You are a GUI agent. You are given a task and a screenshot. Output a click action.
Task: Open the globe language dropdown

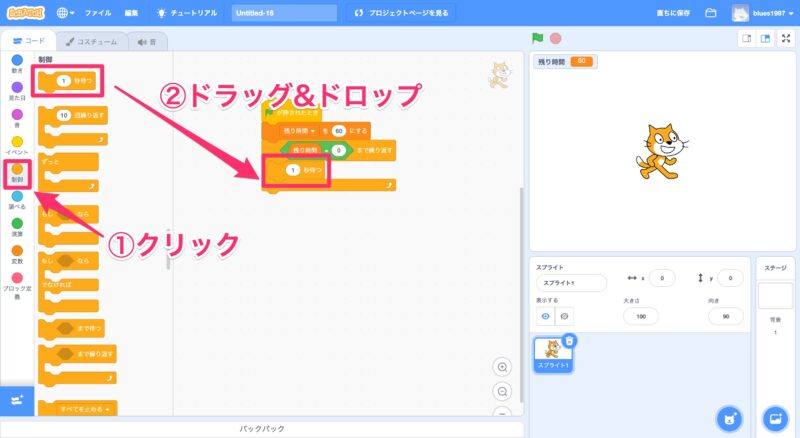[66, 13]
